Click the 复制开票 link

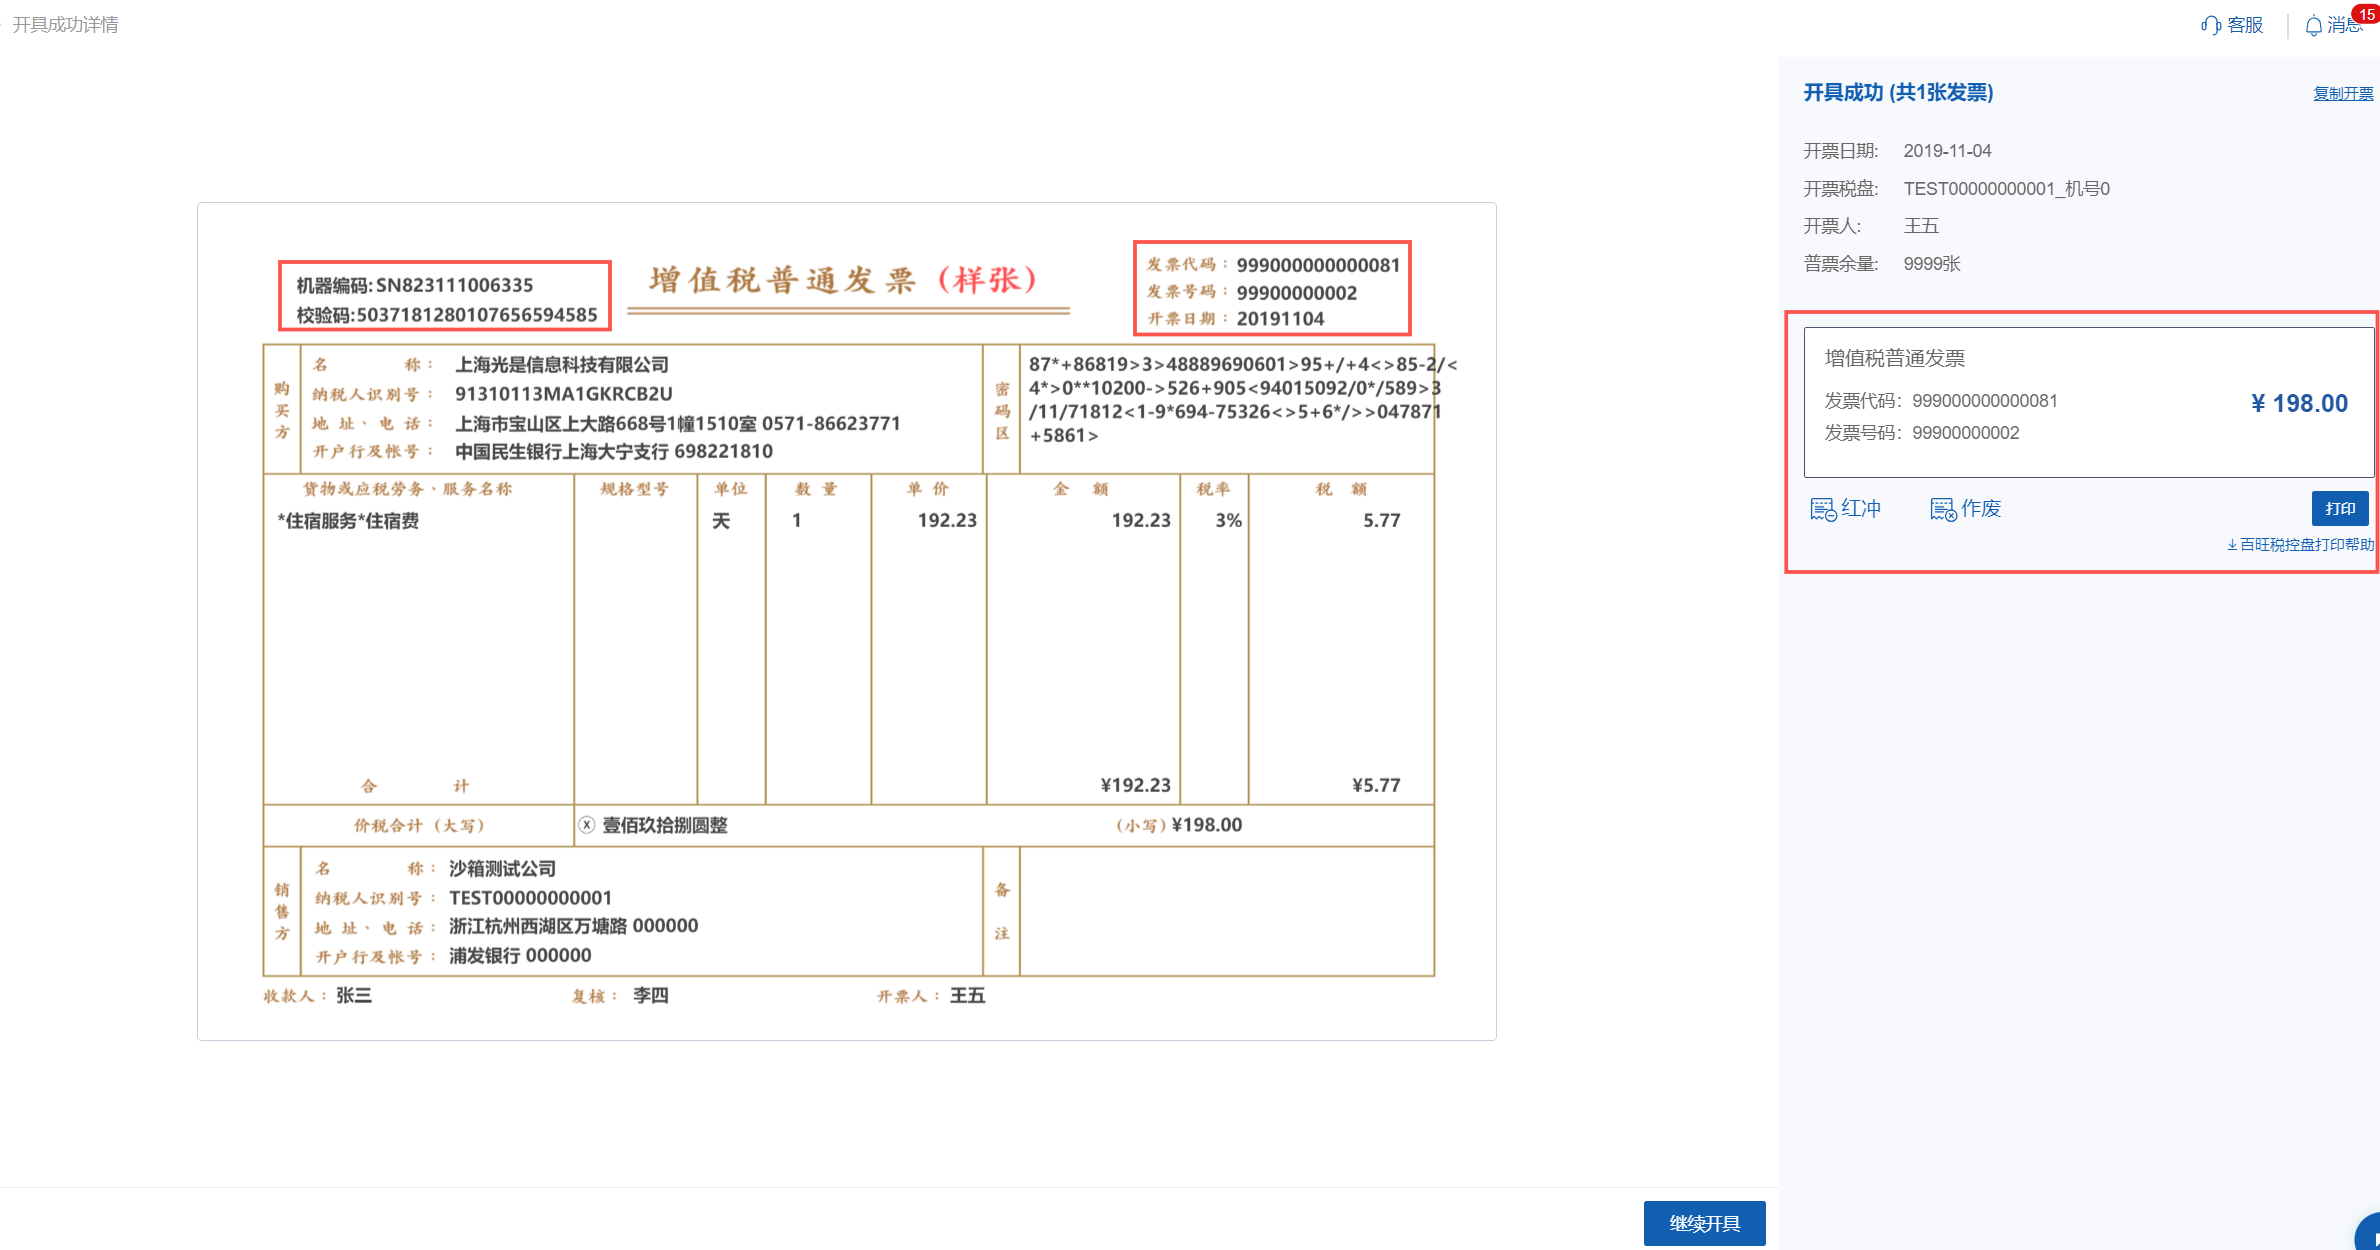click(x=2343, y=94)
